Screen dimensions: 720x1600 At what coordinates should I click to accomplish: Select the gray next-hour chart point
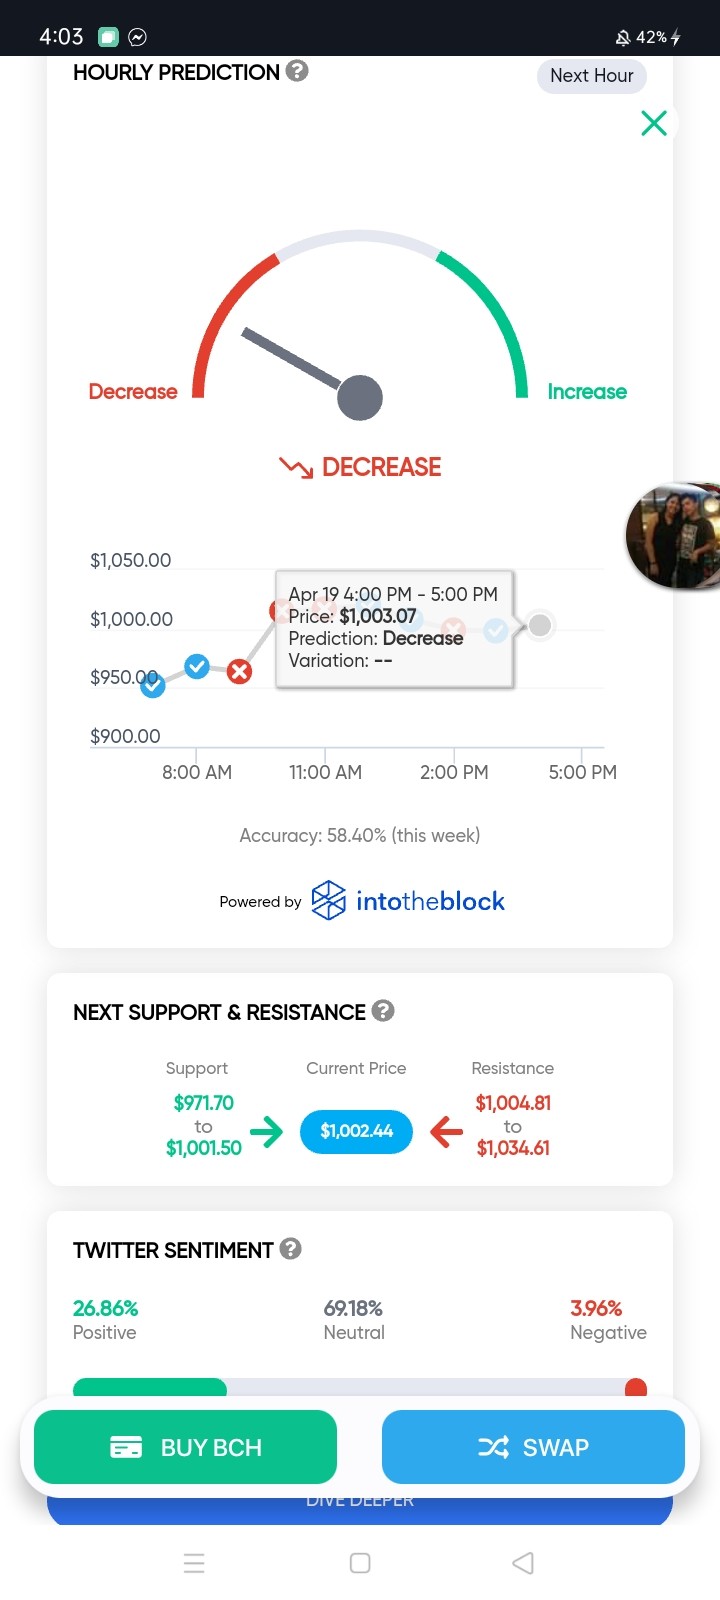(x=540, y=625)
